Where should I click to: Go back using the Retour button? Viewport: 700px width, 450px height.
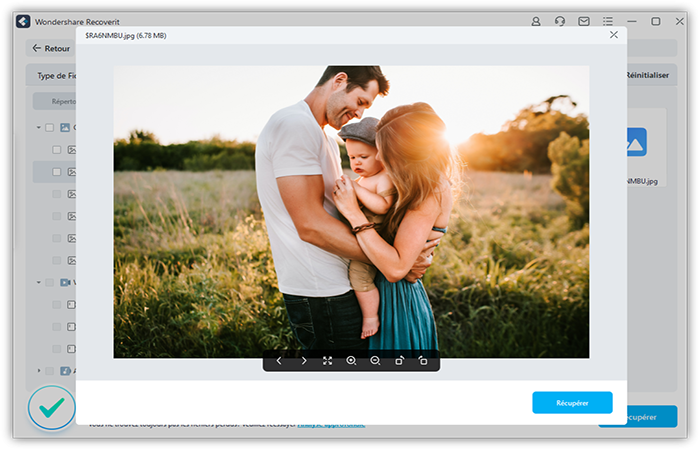pos(51,48)
